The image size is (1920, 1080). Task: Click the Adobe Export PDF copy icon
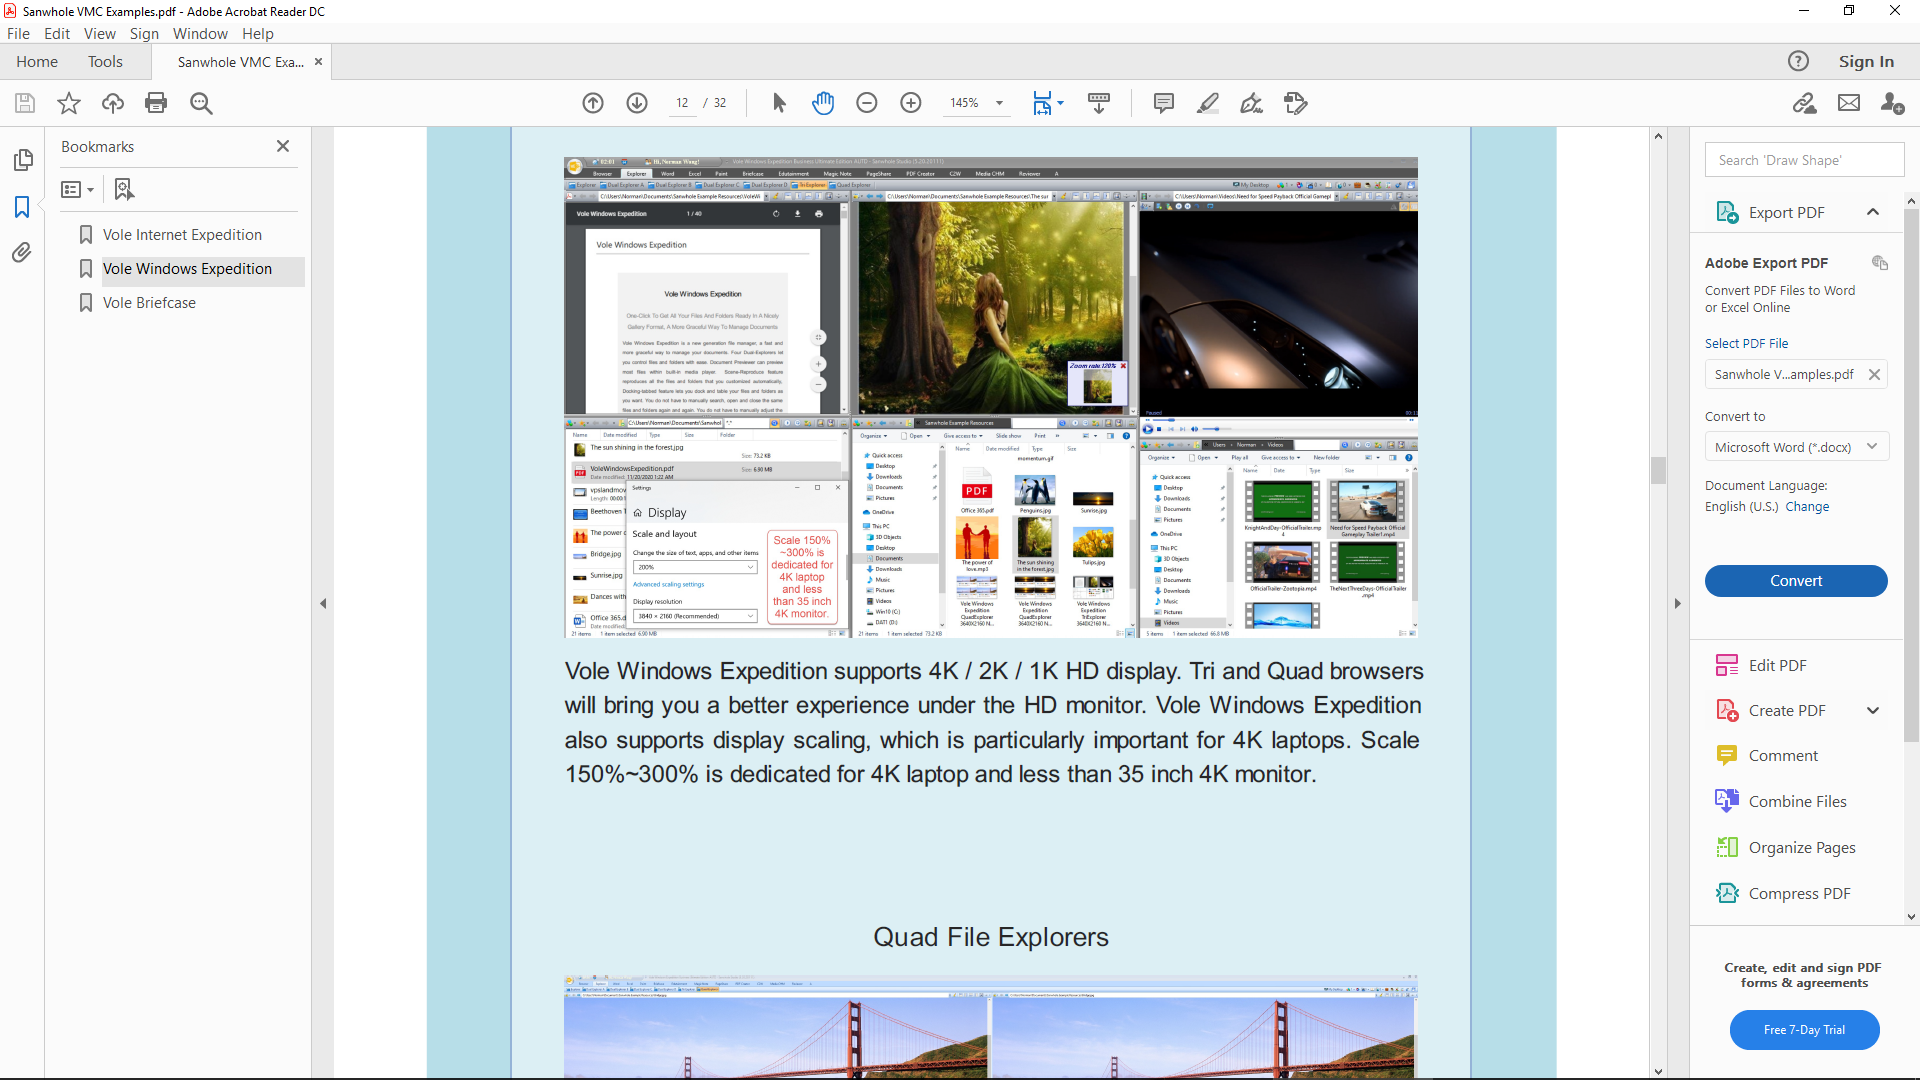pyautogui.click(x=1880, y=263)
